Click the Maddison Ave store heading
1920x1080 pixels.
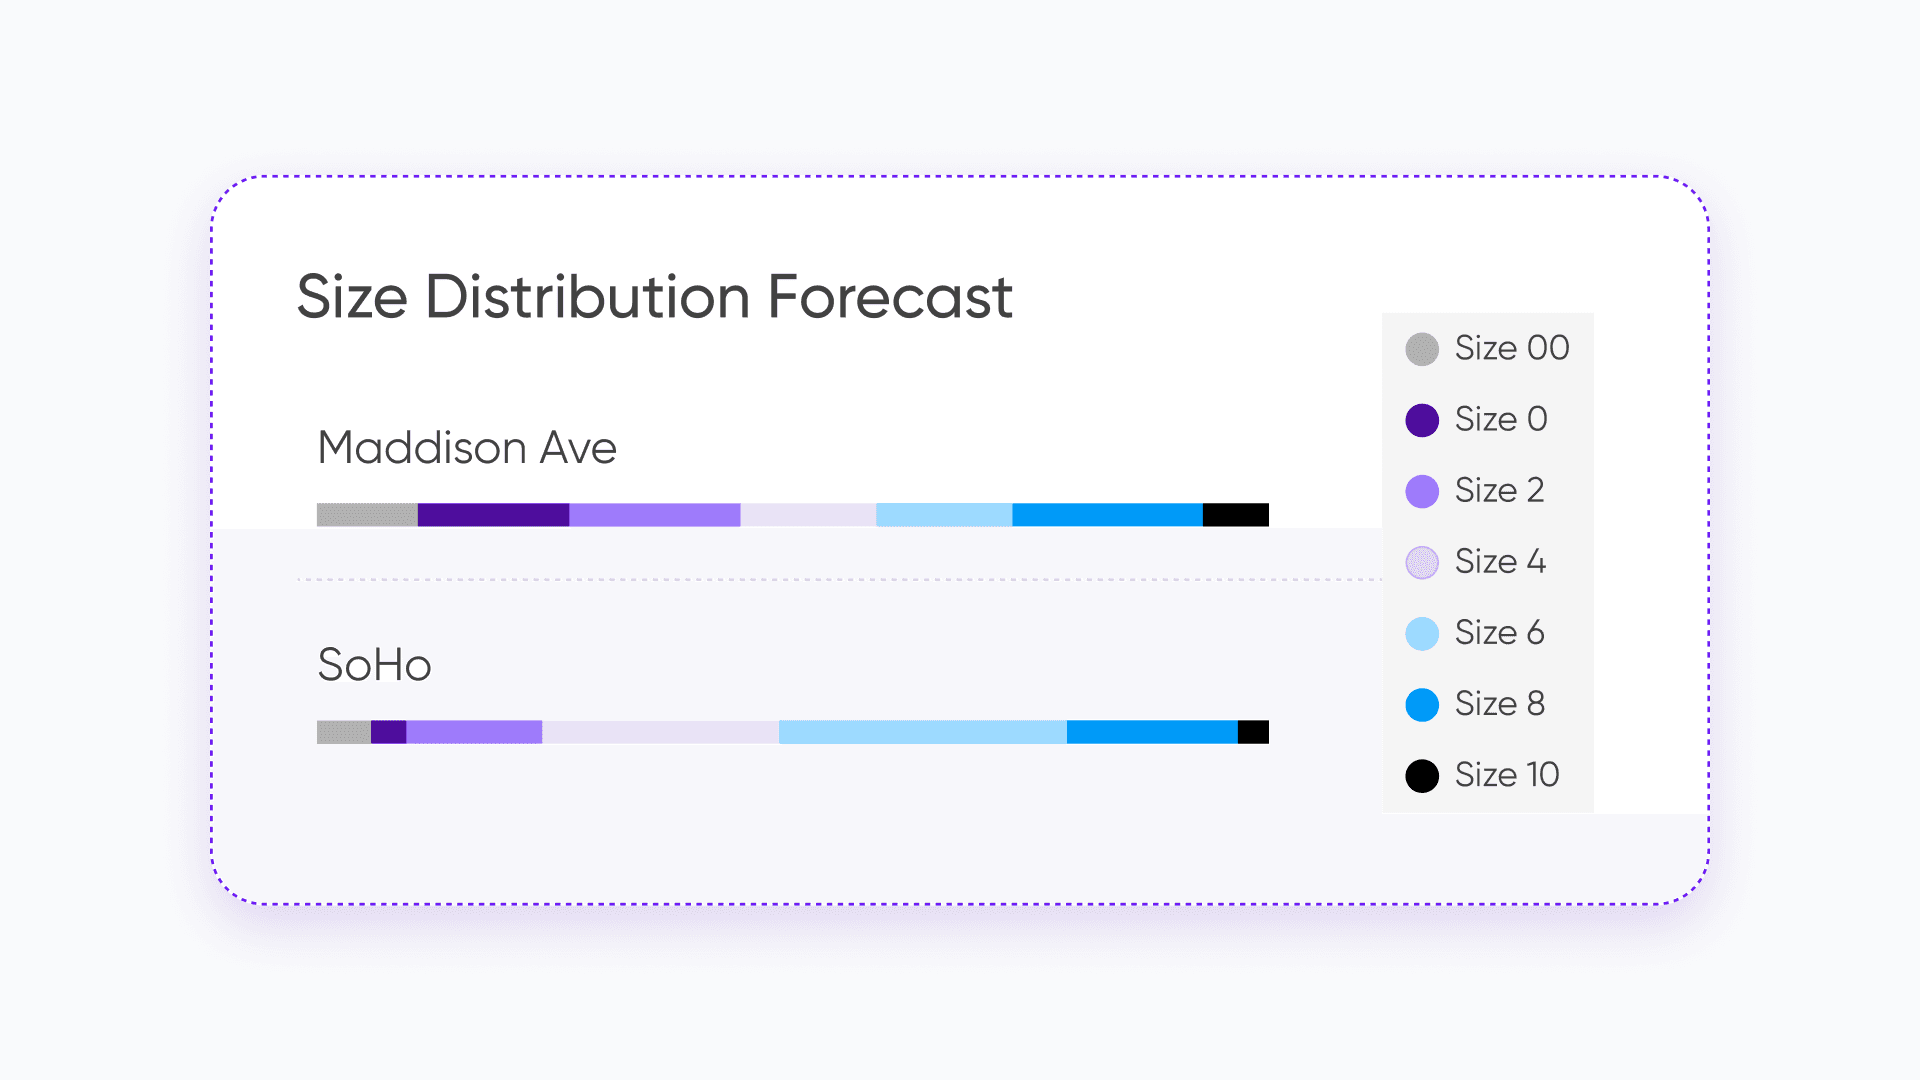[x=467, y=447]
